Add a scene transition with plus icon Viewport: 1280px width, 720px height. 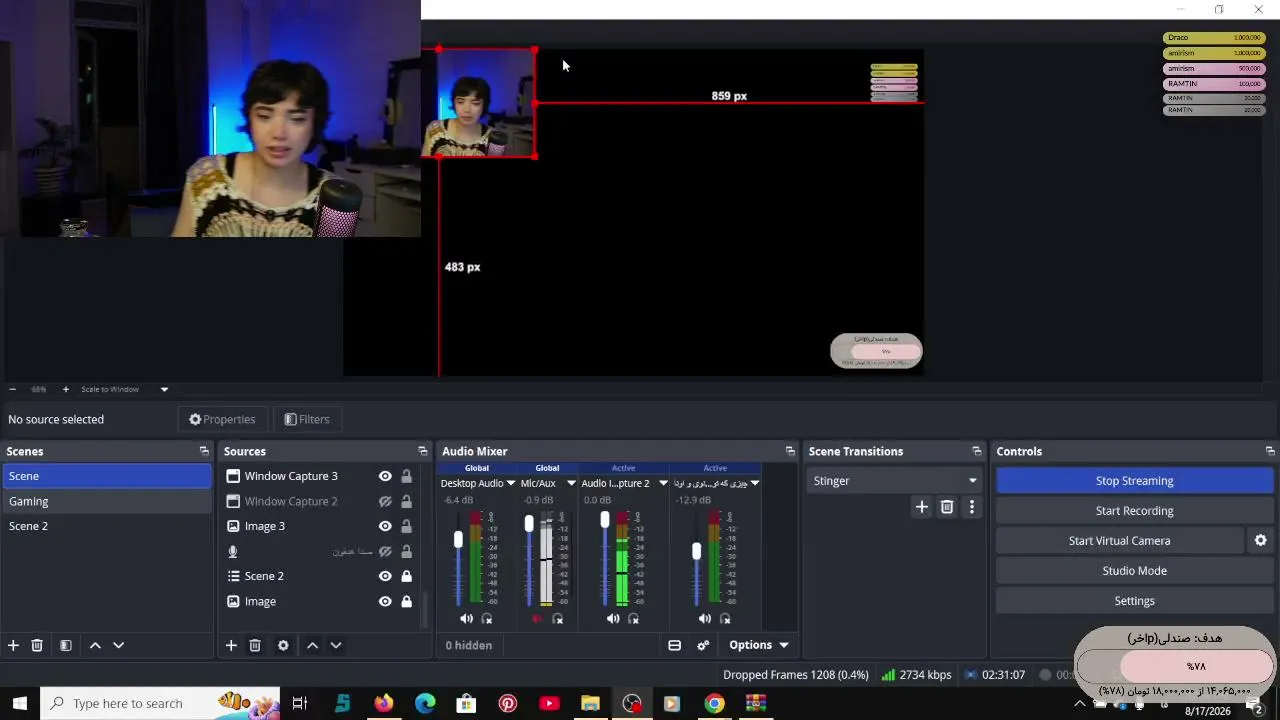point(922,507)
